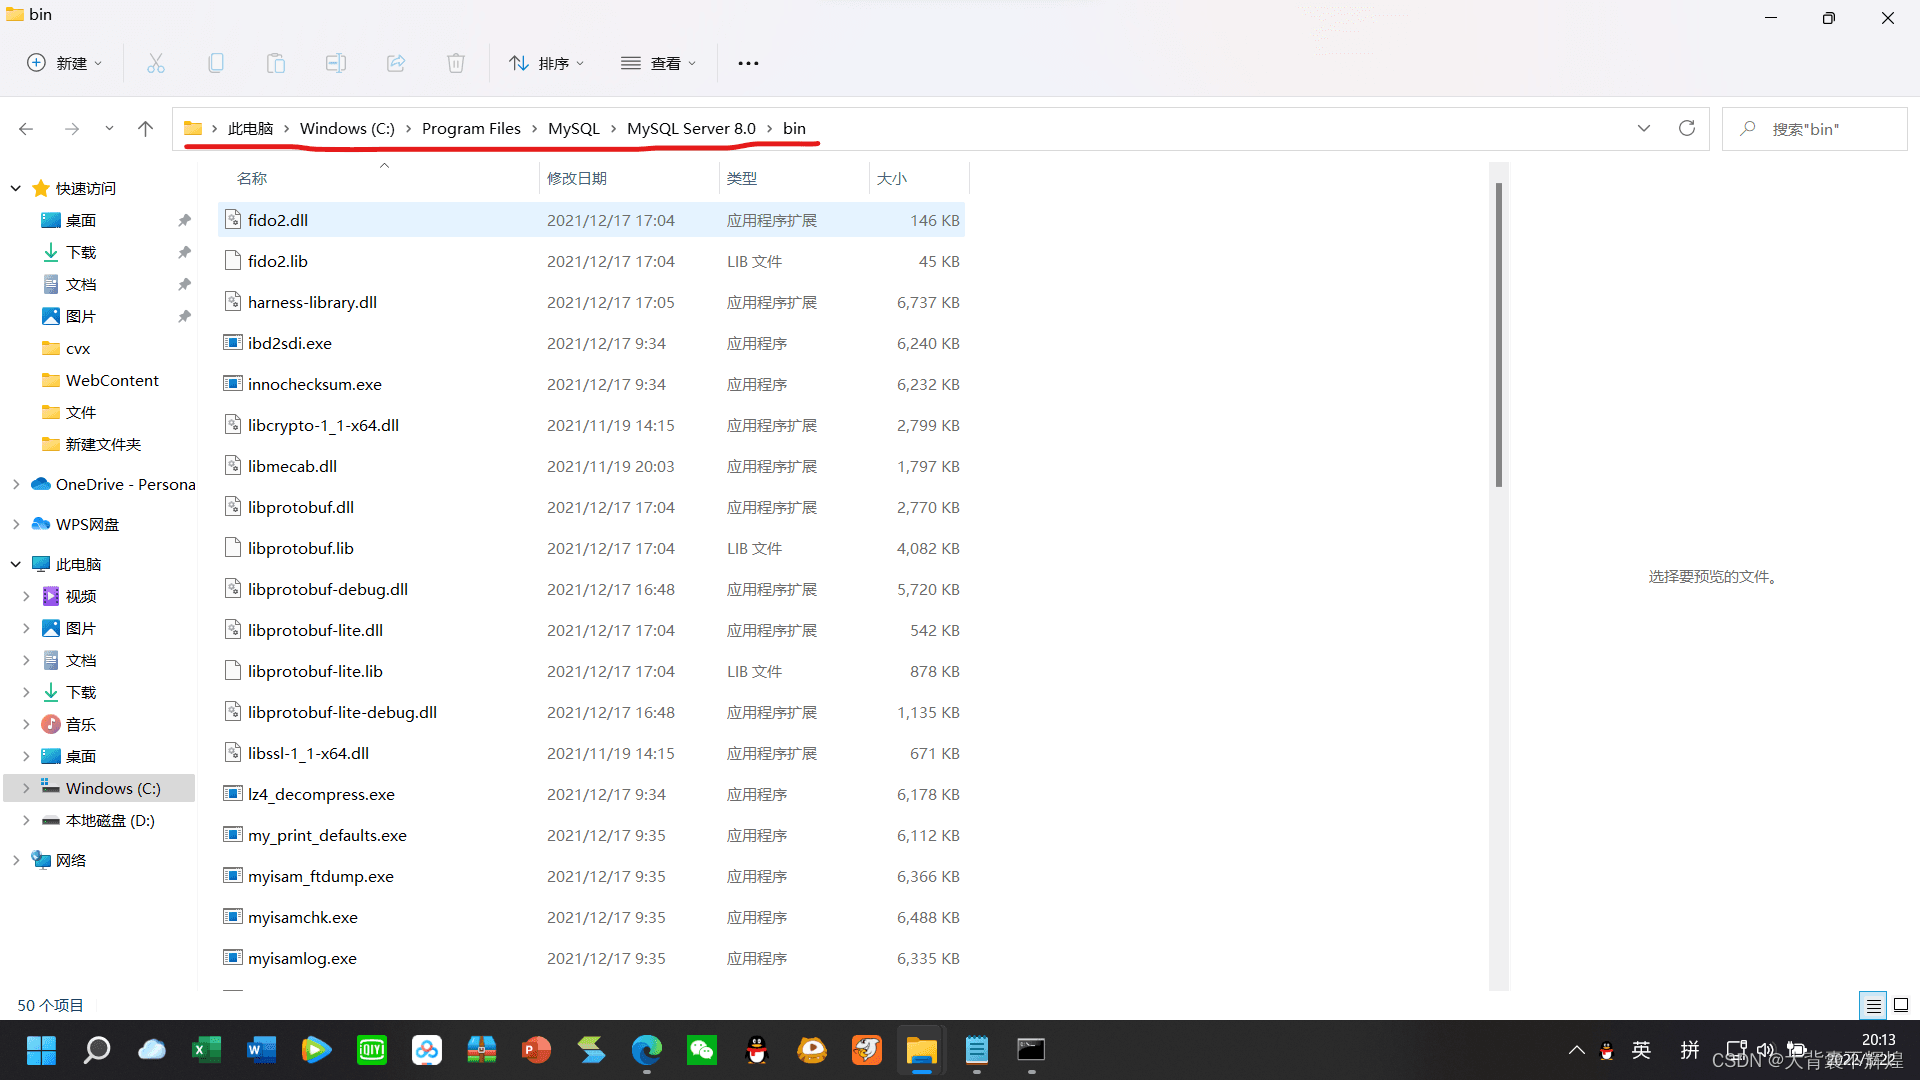Collapse the 快速访问 quick access tree
Screen dimensions: 1920x1080
[x=16, y=188]
